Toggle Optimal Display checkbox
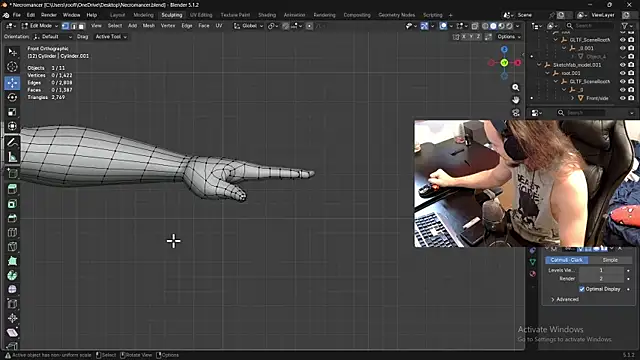Image resolution: width=640 pixels, height=360 pixels. 582,289
